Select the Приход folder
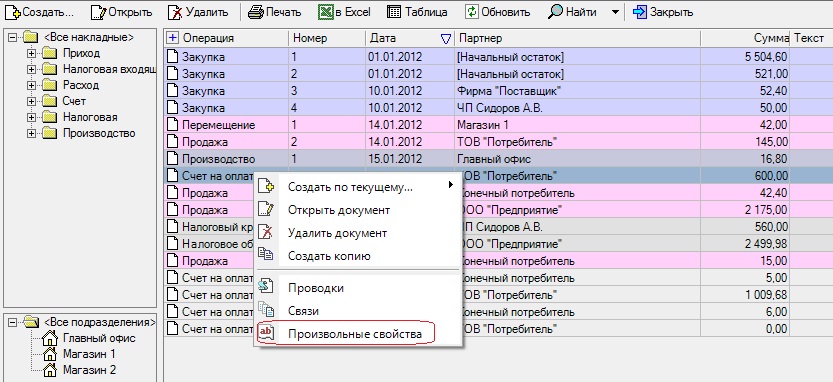The image size is (833, 382). (x=81, y=53)
